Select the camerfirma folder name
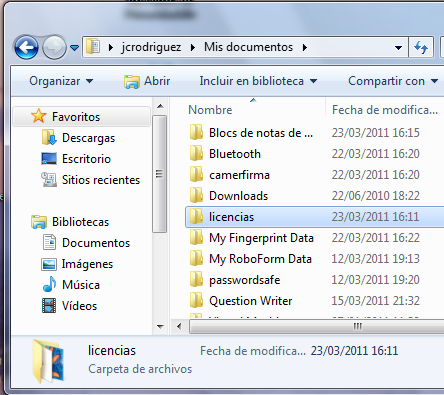The width and height of the screenshot is (444, 395). pyautogui.click(x=239, y=175)
